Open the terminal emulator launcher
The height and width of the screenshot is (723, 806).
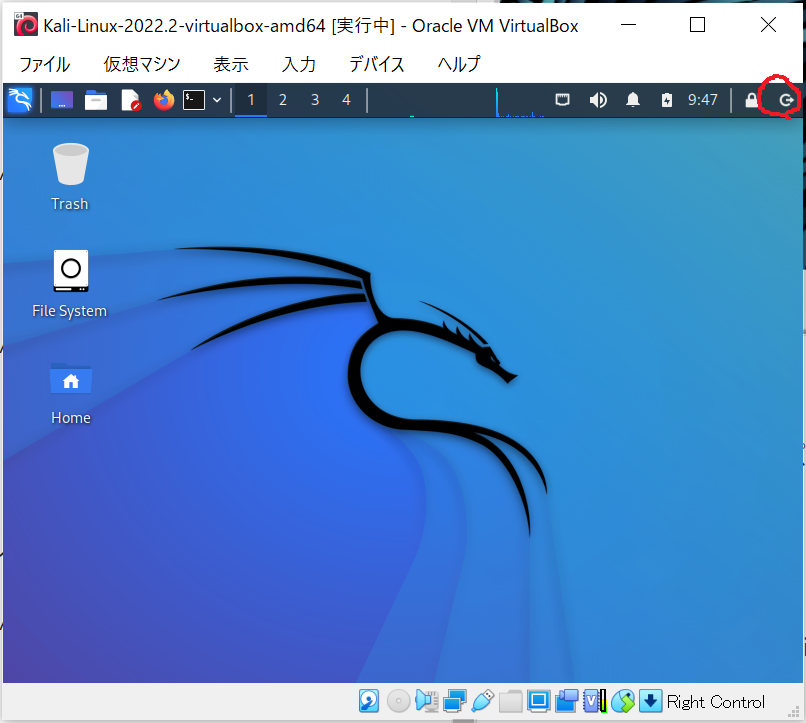click(x=194, y=100)
